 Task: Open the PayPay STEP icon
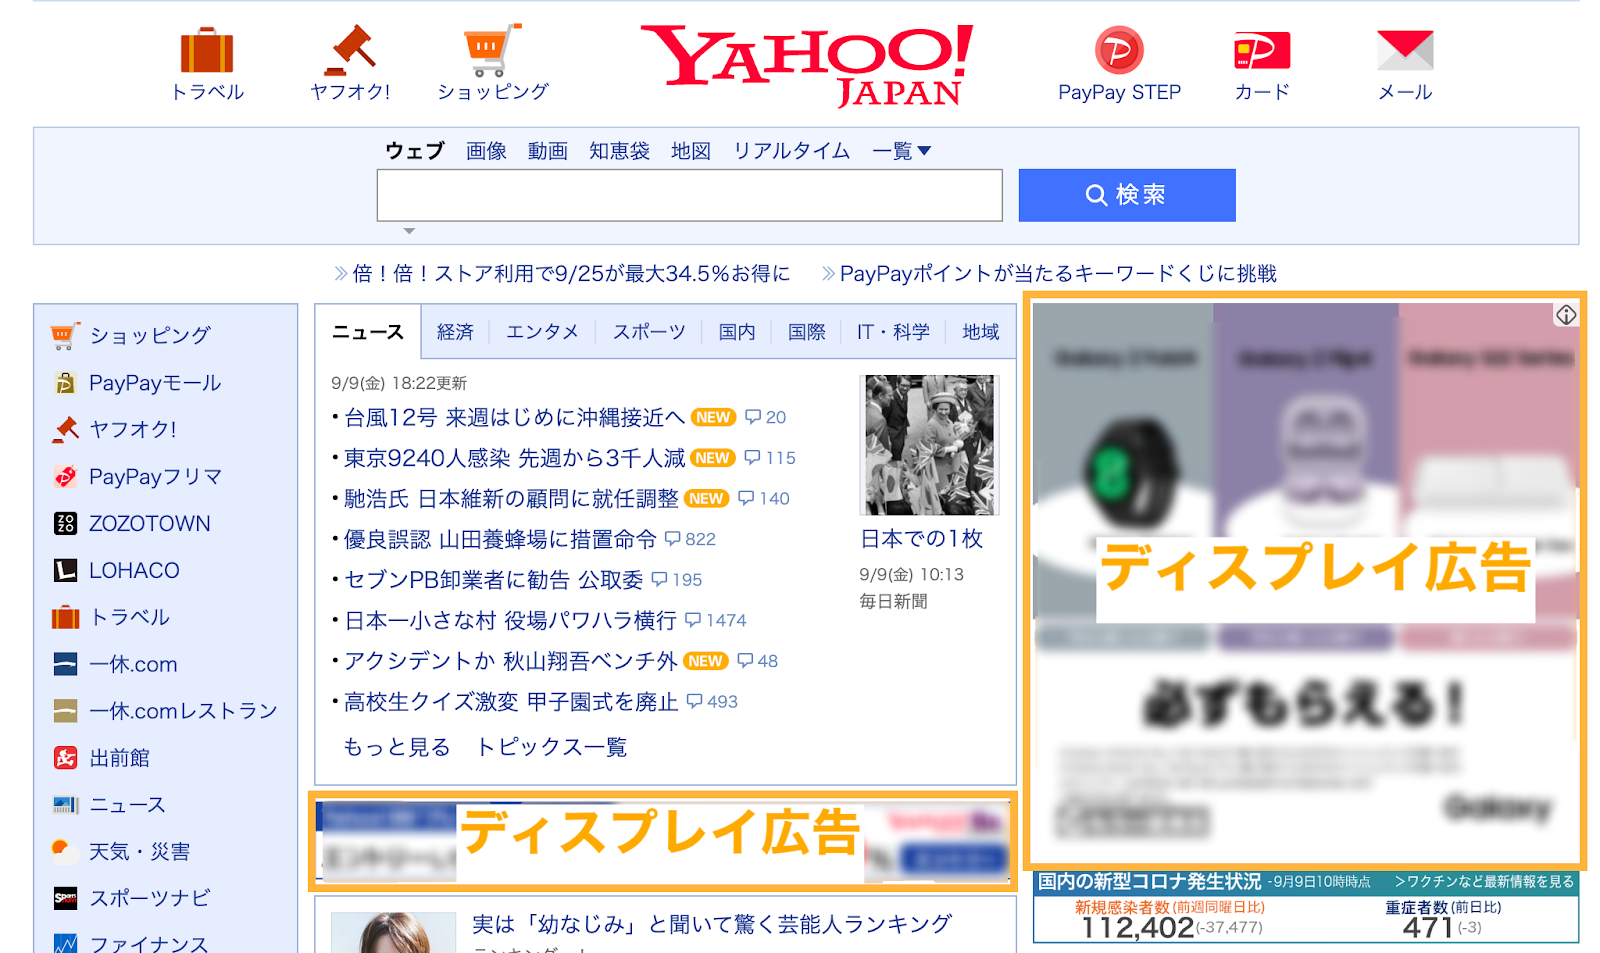tap(1119, 50)
